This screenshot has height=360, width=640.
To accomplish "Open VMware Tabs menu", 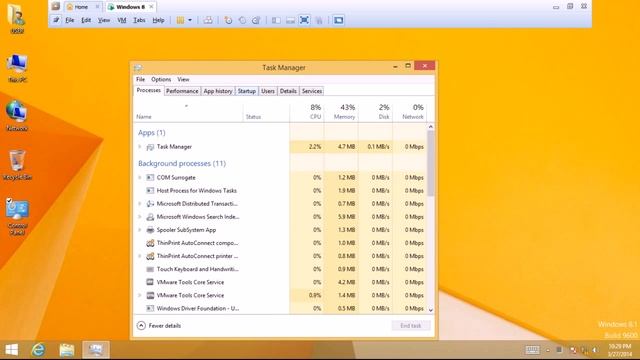I will point(139,20).
